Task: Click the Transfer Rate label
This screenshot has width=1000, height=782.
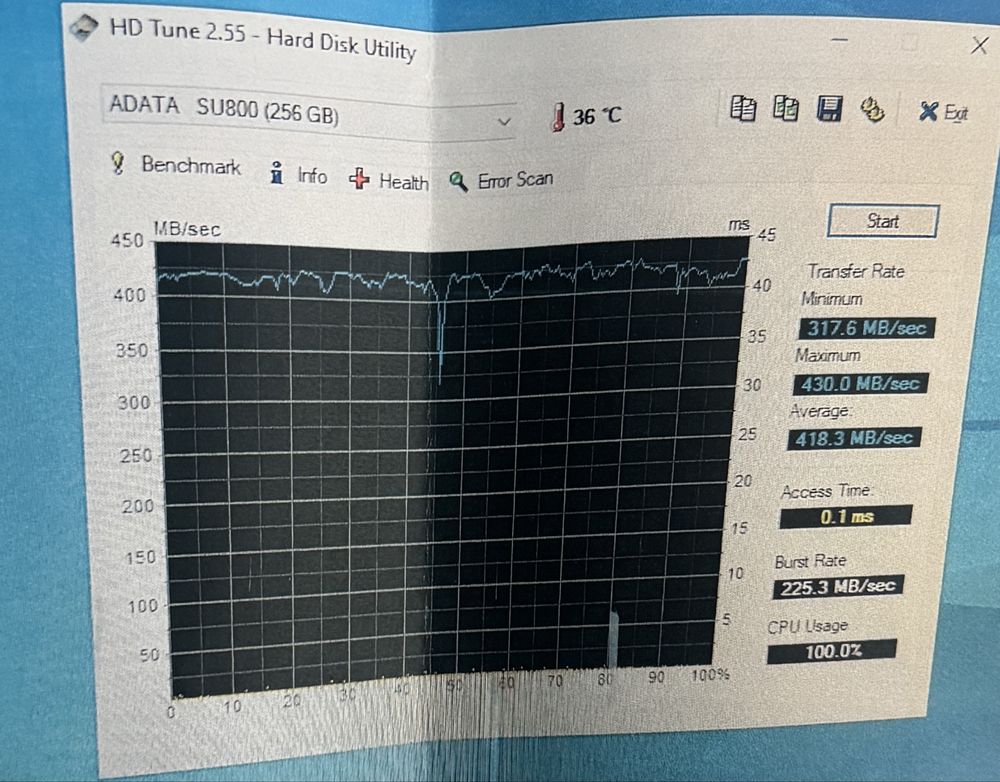Action: (x=856, y=271)
